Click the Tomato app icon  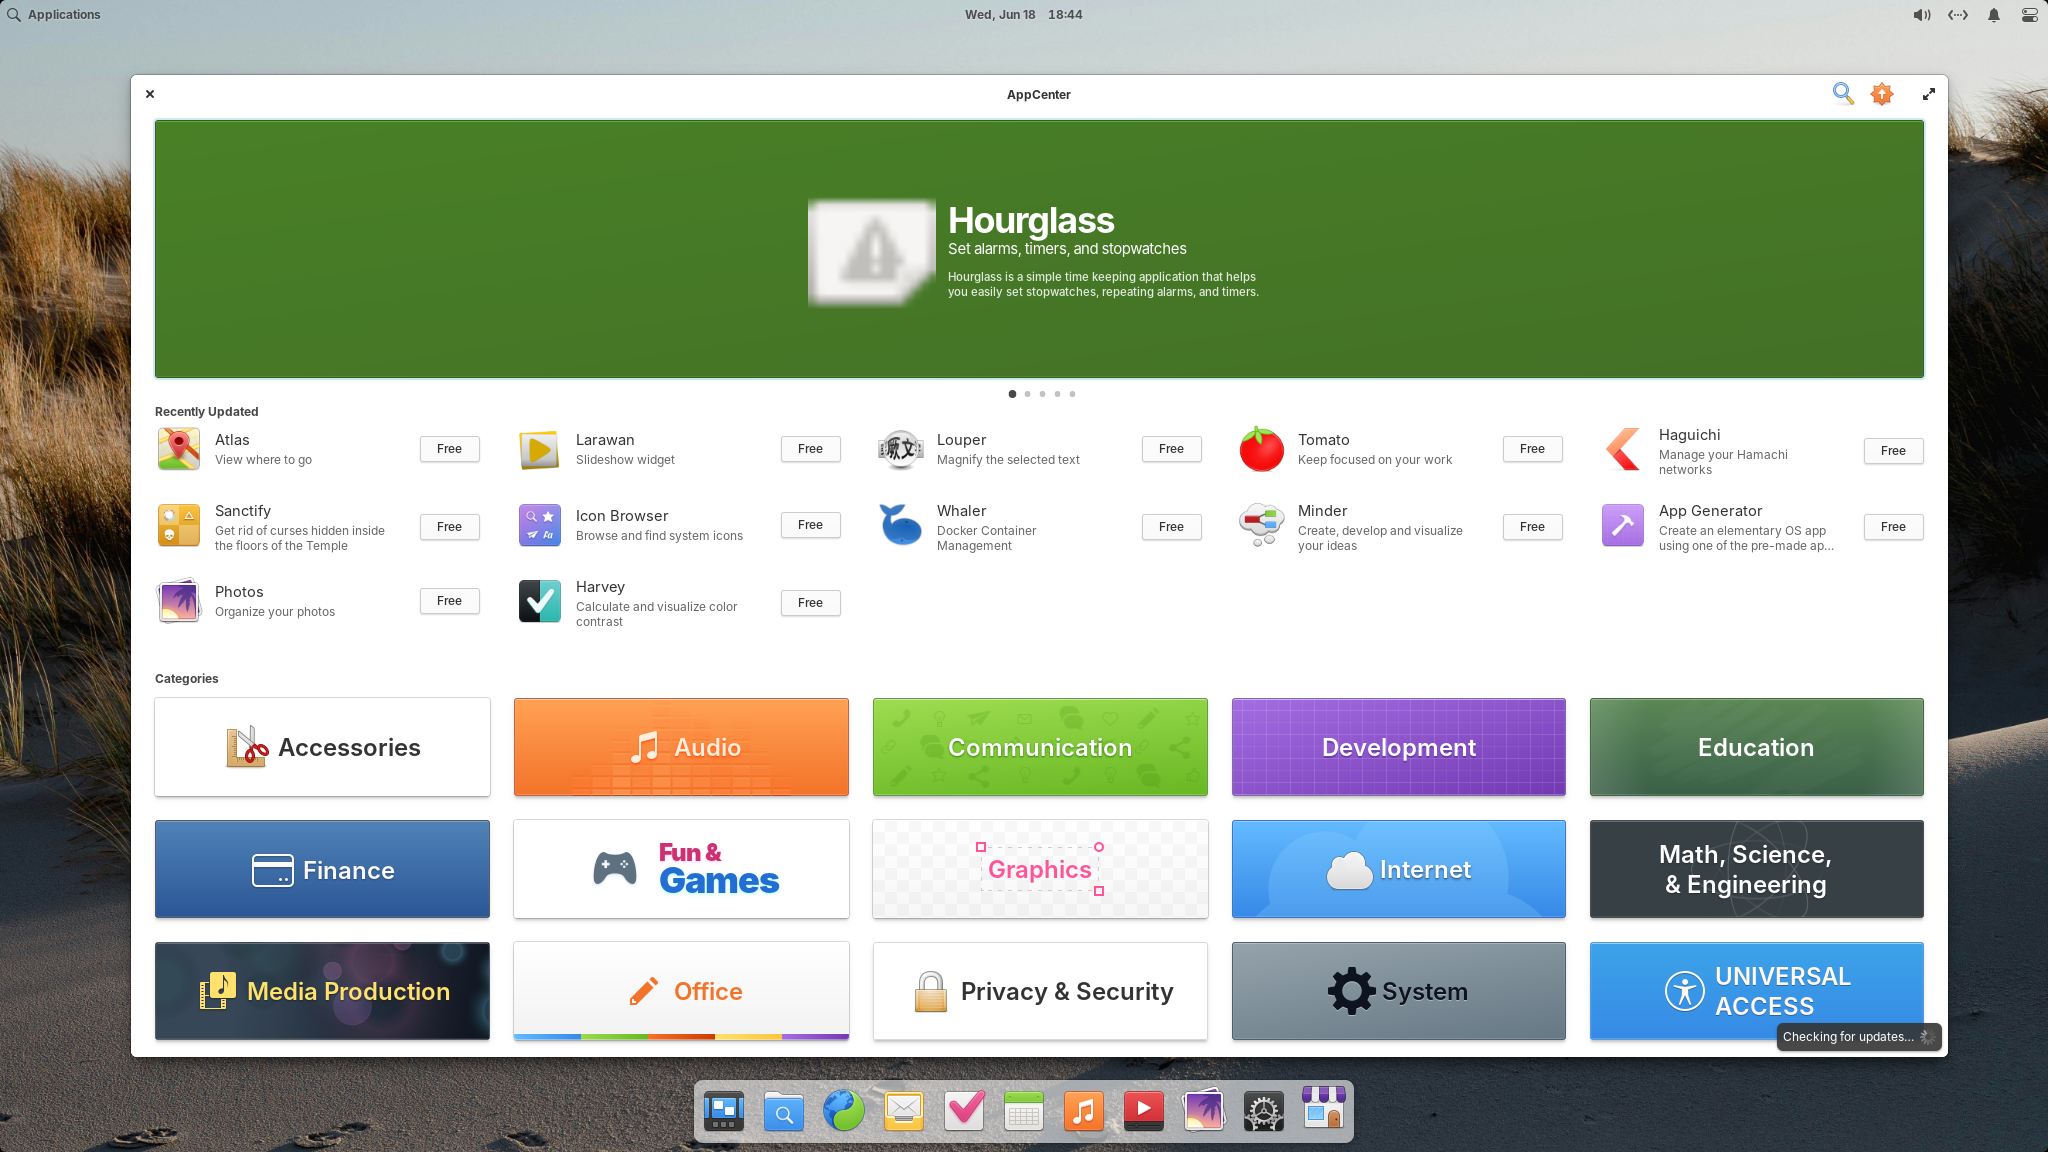[1262, 449]
